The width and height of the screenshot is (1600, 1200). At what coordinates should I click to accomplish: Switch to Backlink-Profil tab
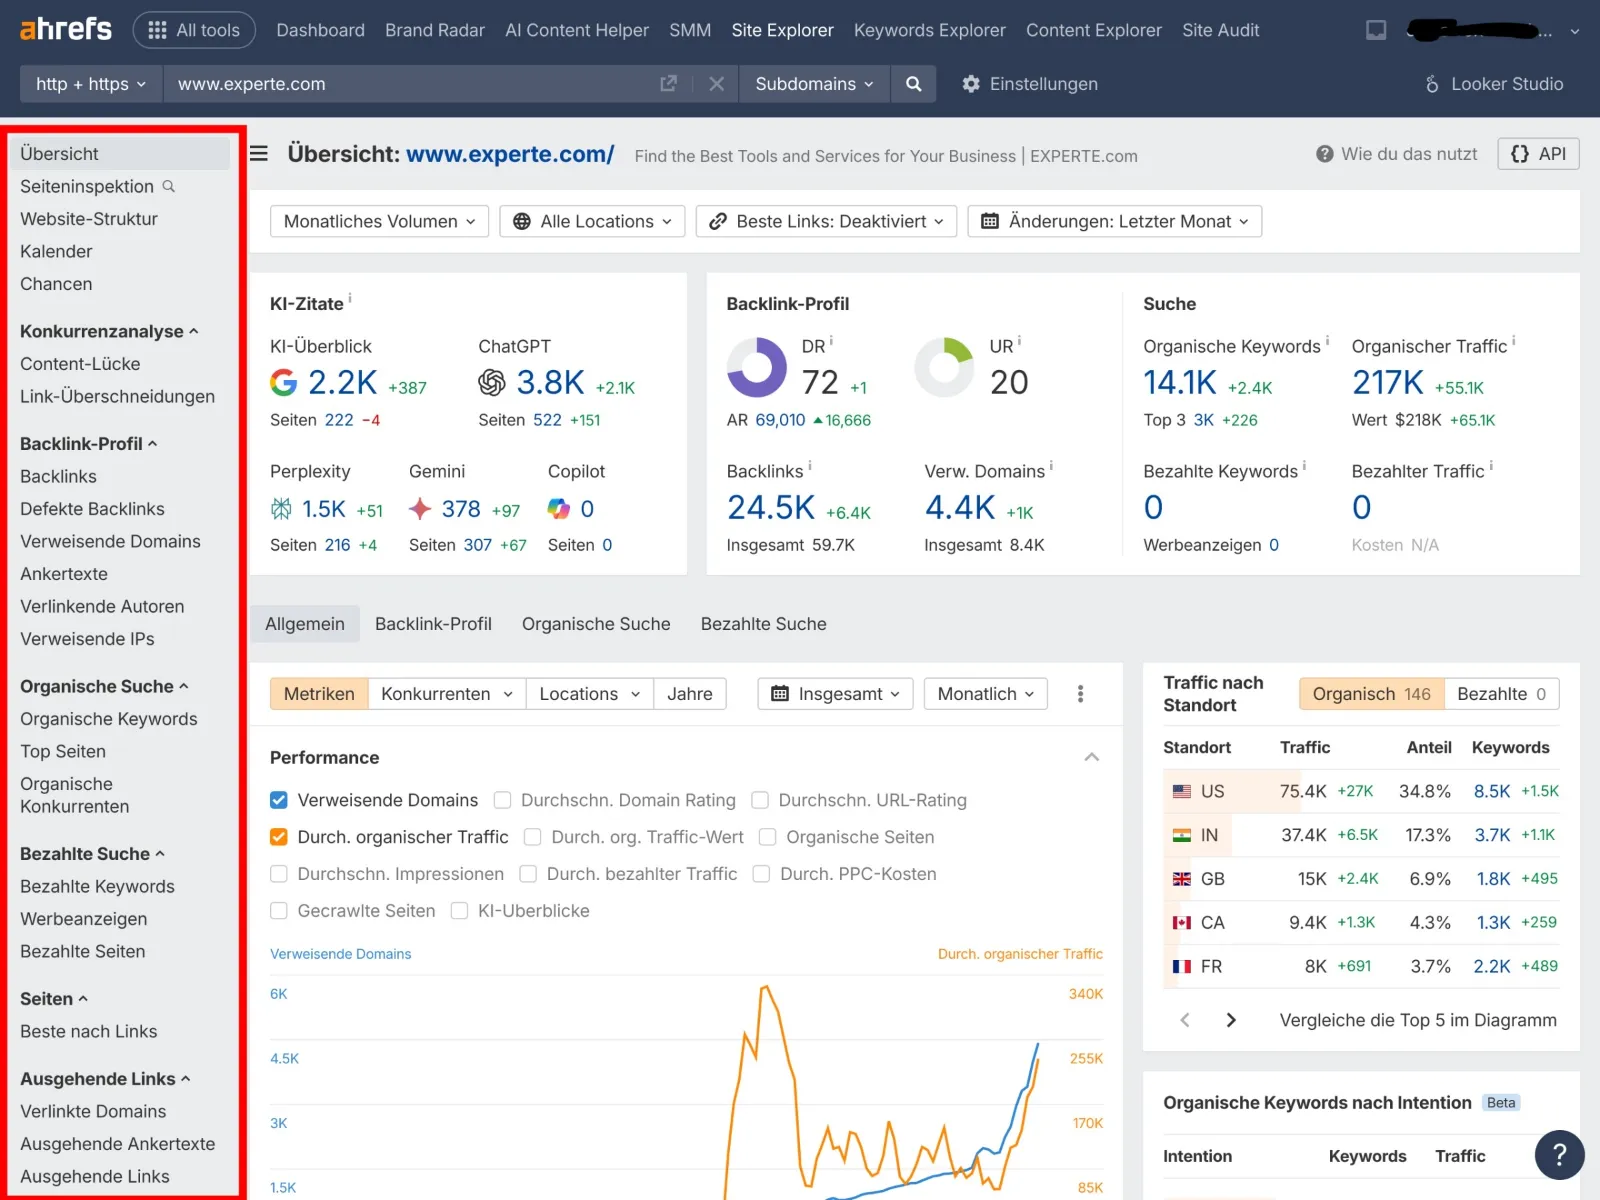tap(433, 624)
